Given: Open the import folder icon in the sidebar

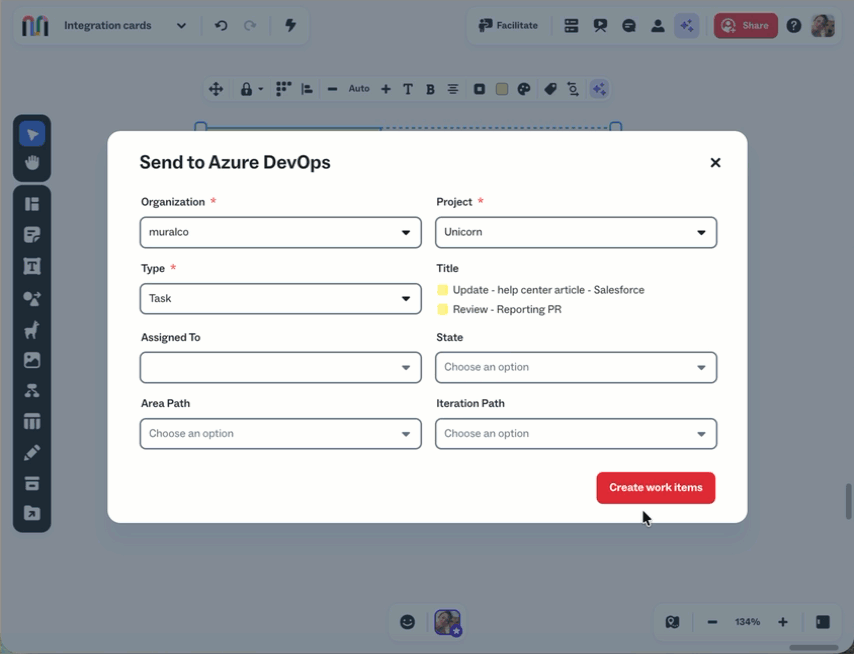Looking at the screenshot, I should coord(32,513).
